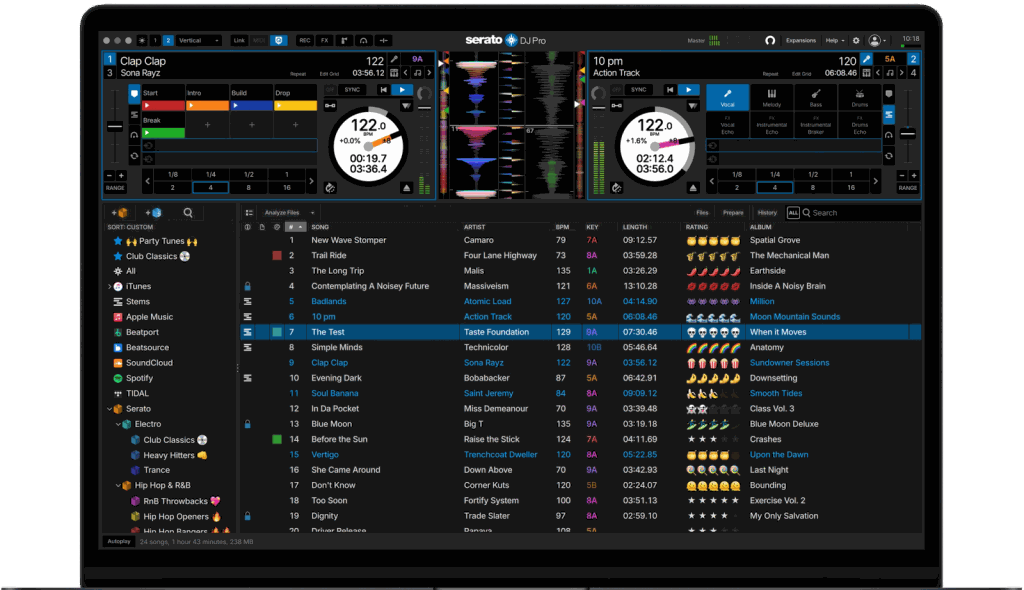This screenshot has width=1024, height=590.
Task: Toggle library list view icon
Action: pyautogui.click(x=249, y=212)
